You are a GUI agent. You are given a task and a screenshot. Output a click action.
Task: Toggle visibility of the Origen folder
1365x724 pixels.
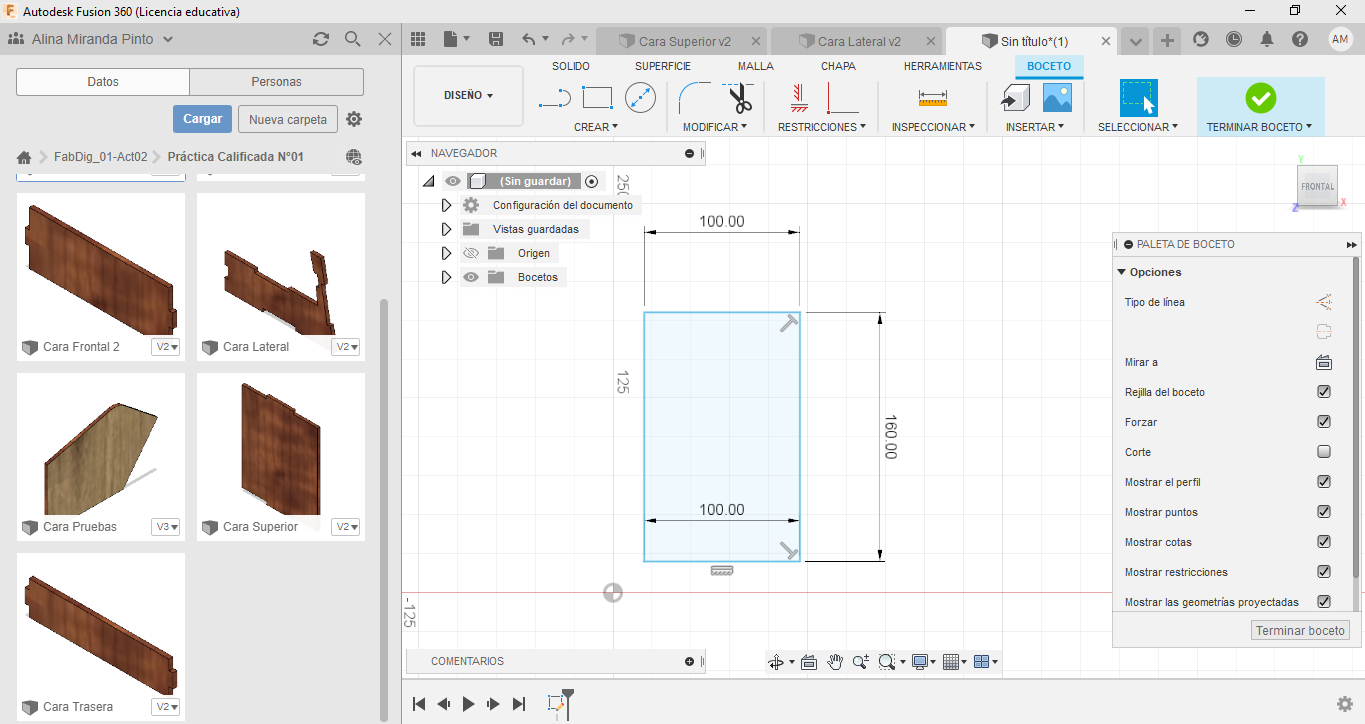[x=471, y=253]
